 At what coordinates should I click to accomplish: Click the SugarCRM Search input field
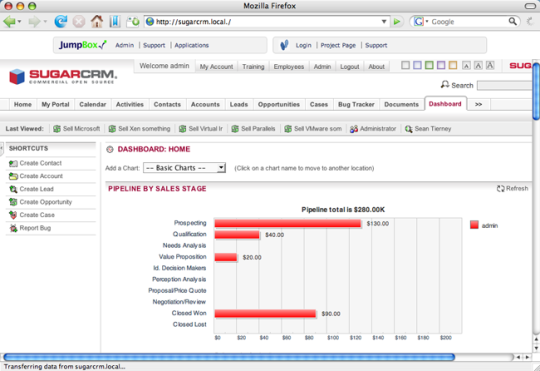pyautogui.click(x=505, y=85)
